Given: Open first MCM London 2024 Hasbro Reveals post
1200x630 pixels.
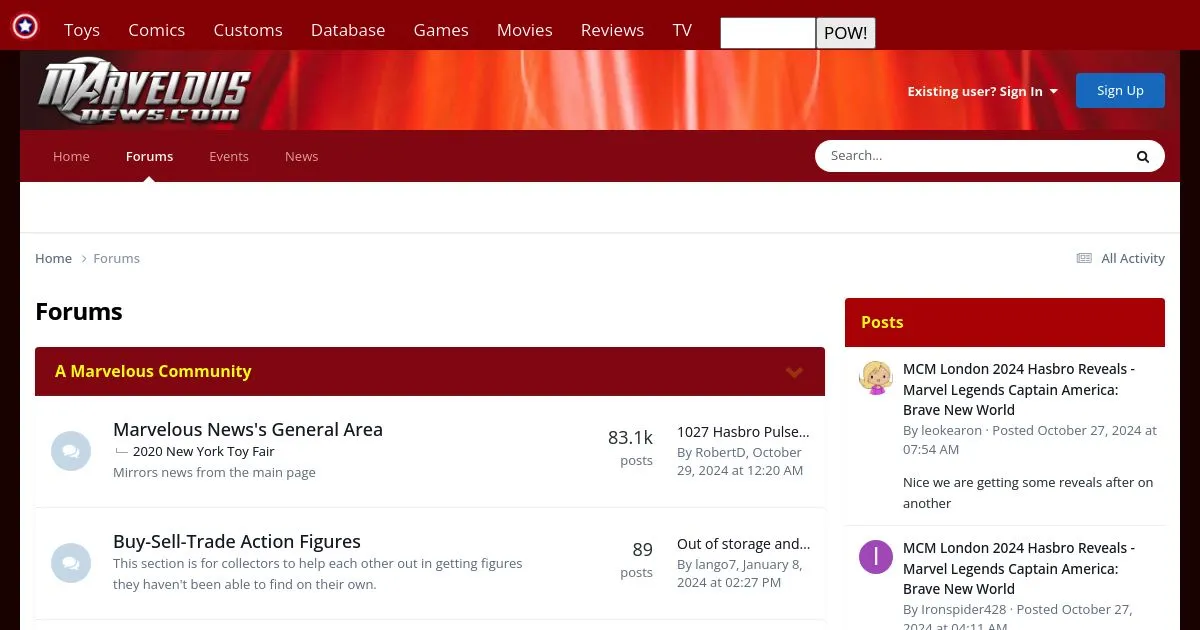Looking at the screenshot, I should (x=1019, y=389).
